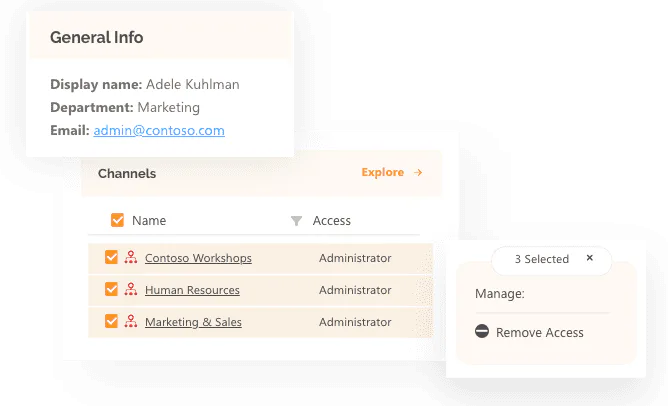Screen dimensions: 668x406
Task: Uncheck the Marketing & Sales checkbox
Action: point(111,321)
